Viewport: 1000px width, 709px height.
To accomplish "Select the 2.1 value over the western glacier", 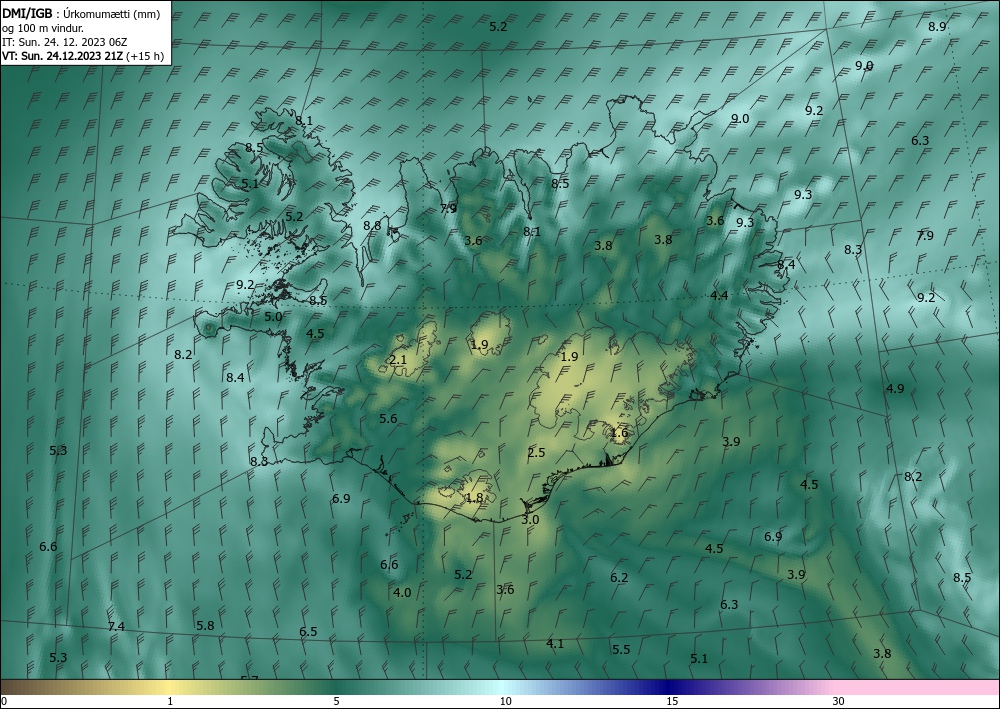I will (x=397, y=360).
